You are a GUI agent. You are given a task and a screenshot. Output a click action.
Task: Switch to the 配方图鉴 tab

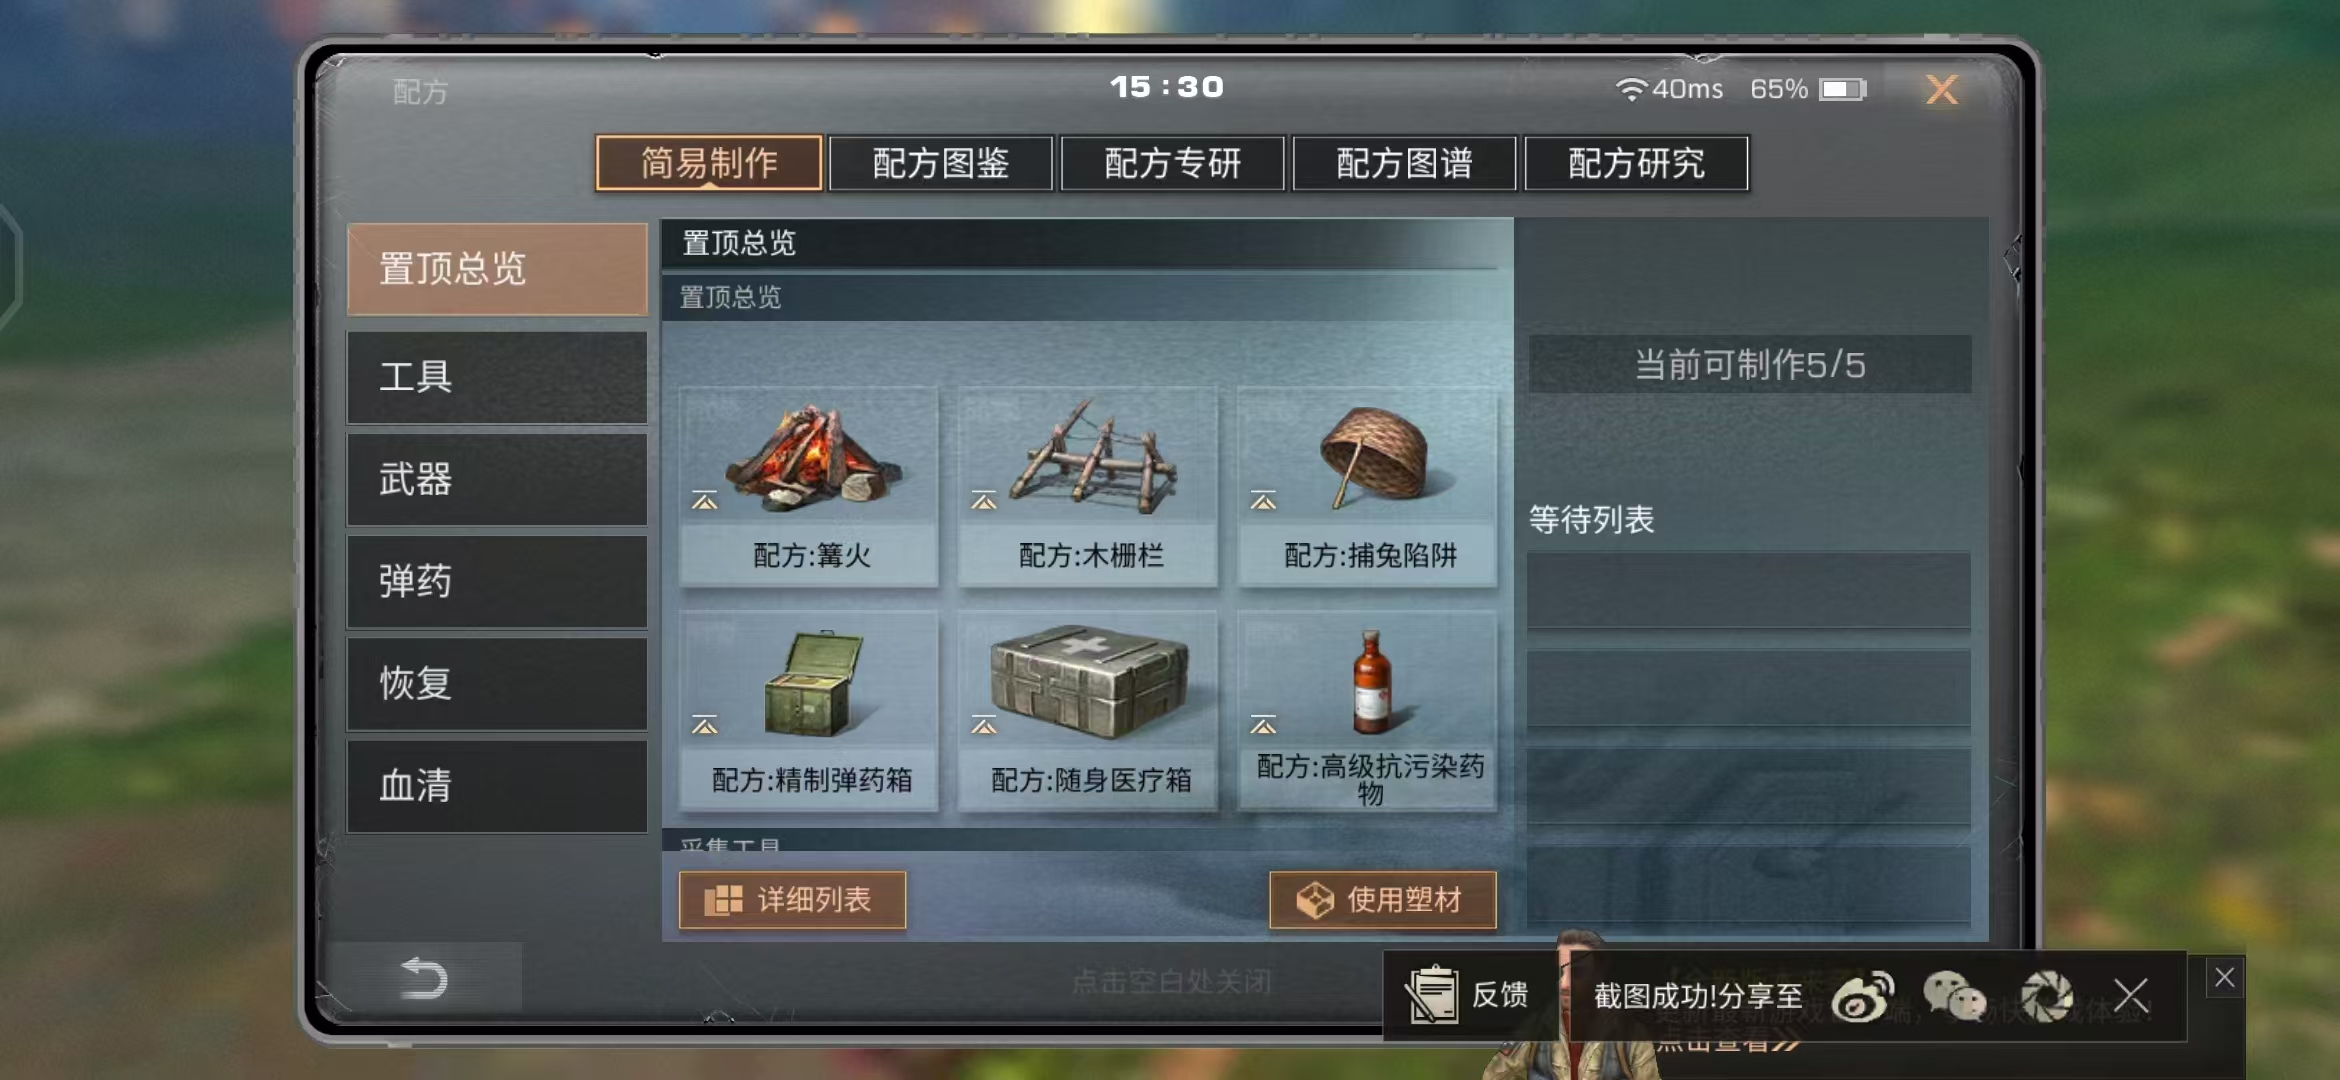941,163
